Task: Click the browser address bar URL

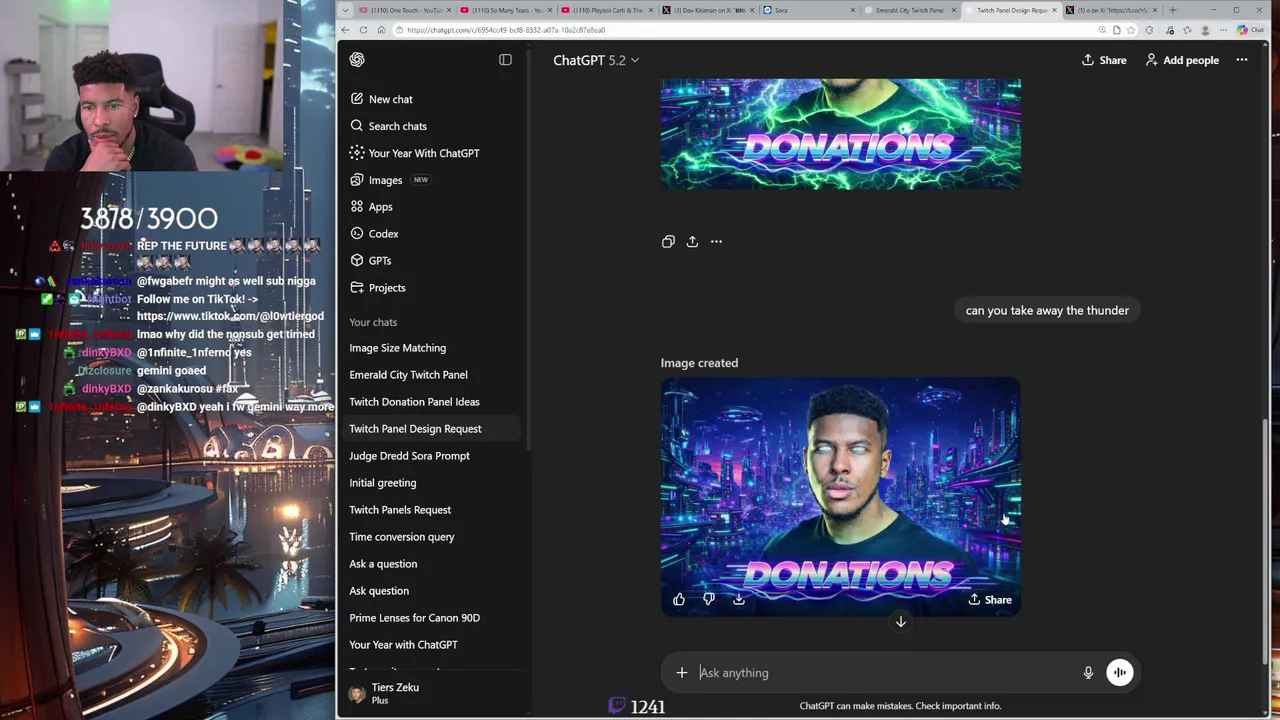Action: click(x=505, y=30)
